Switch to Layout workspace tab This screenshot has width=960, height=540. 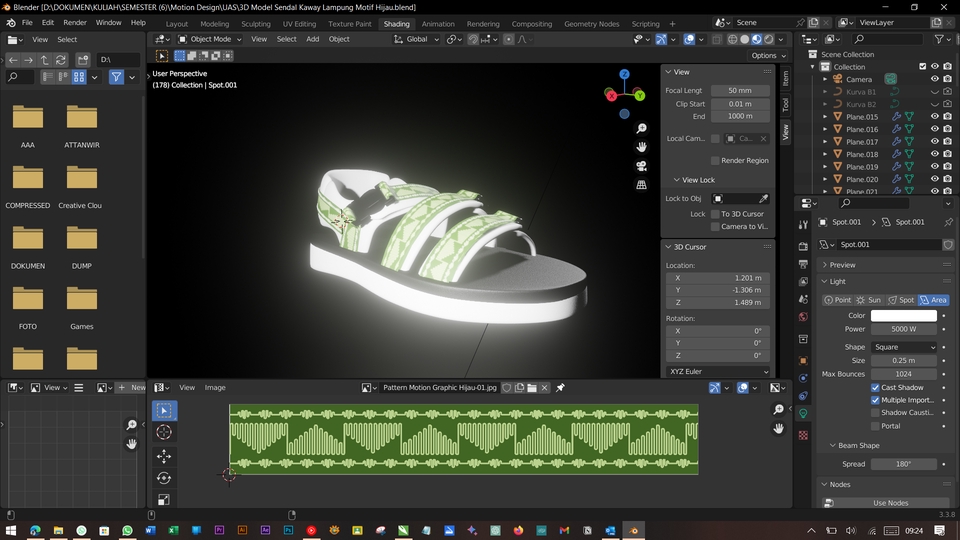176,24
